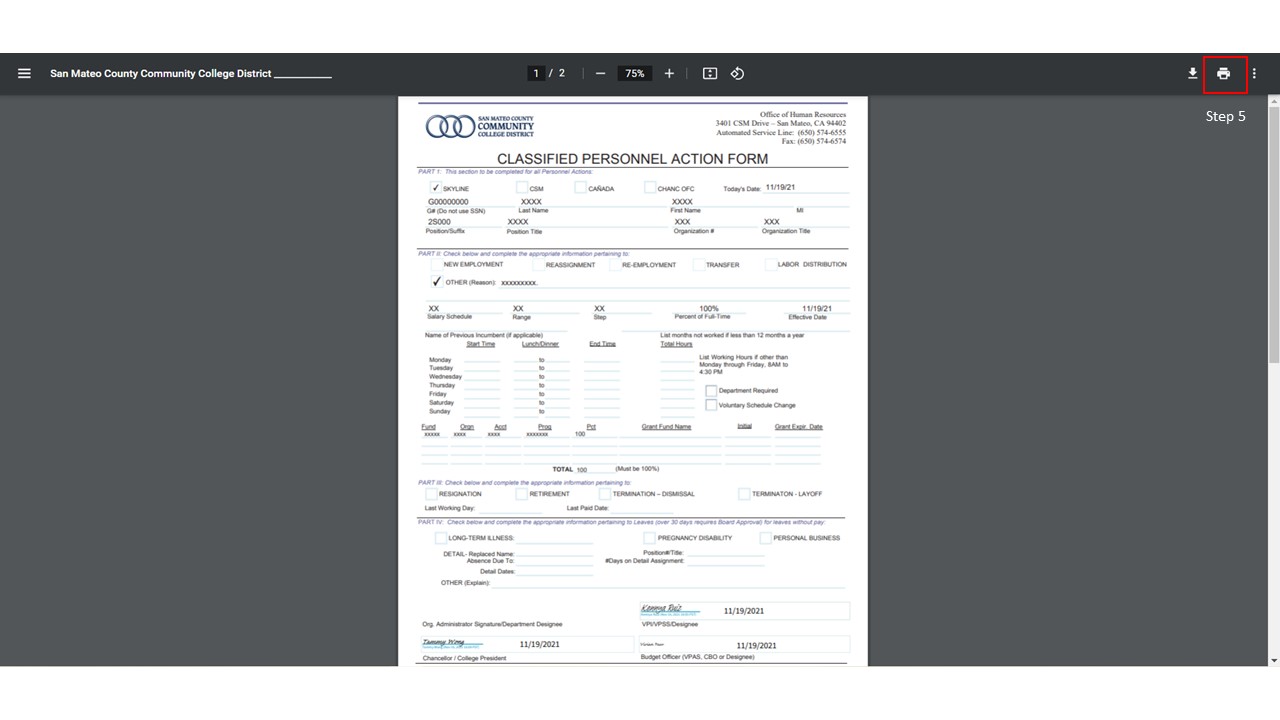Uncheck the SKYLINE checkbox
The image size is (1280, 720).
(435, 188)
